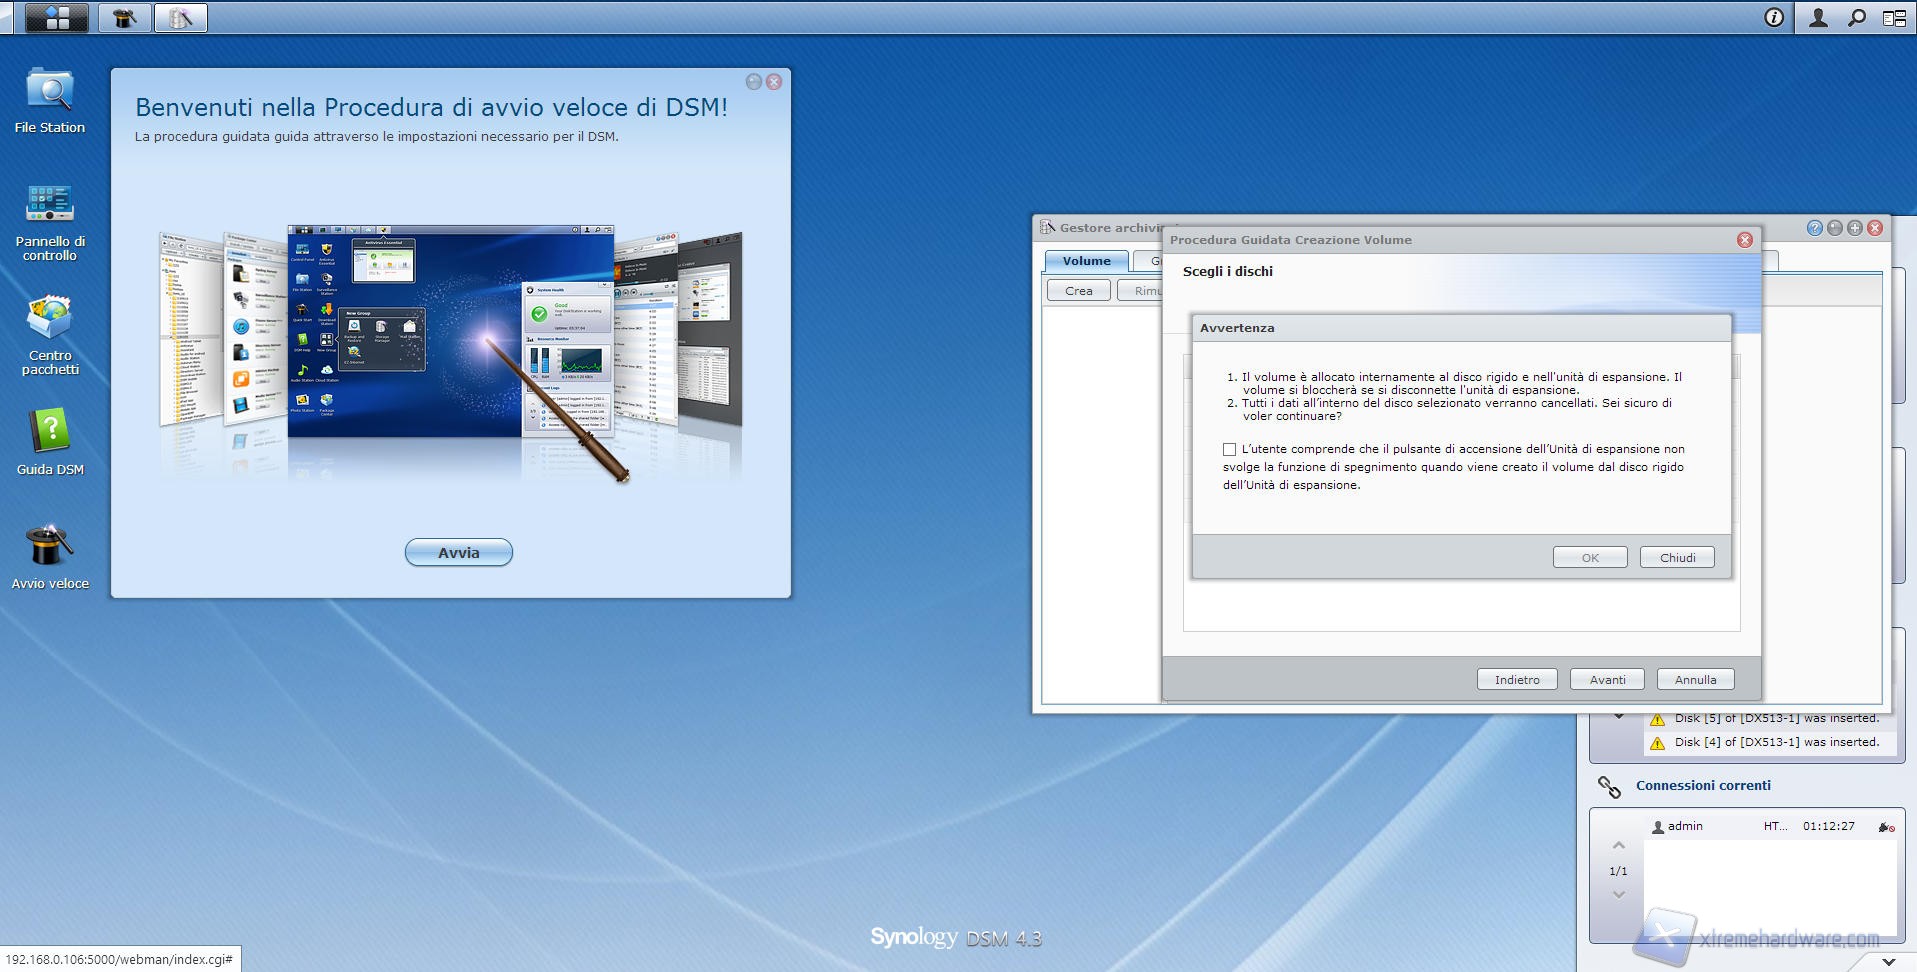Select the Quick Start taskbar item
1917x972 pixels.
point(125,18)
